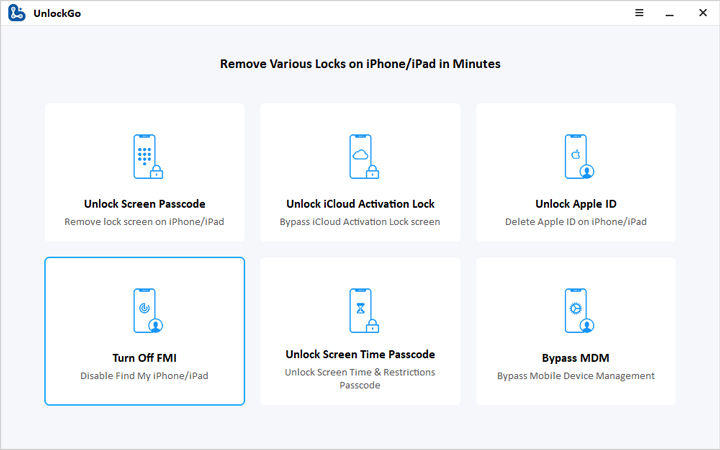This screenshot has height=450, width=720.
Task: Open the hamburger menu in title bar
Action: click(639, 13)
